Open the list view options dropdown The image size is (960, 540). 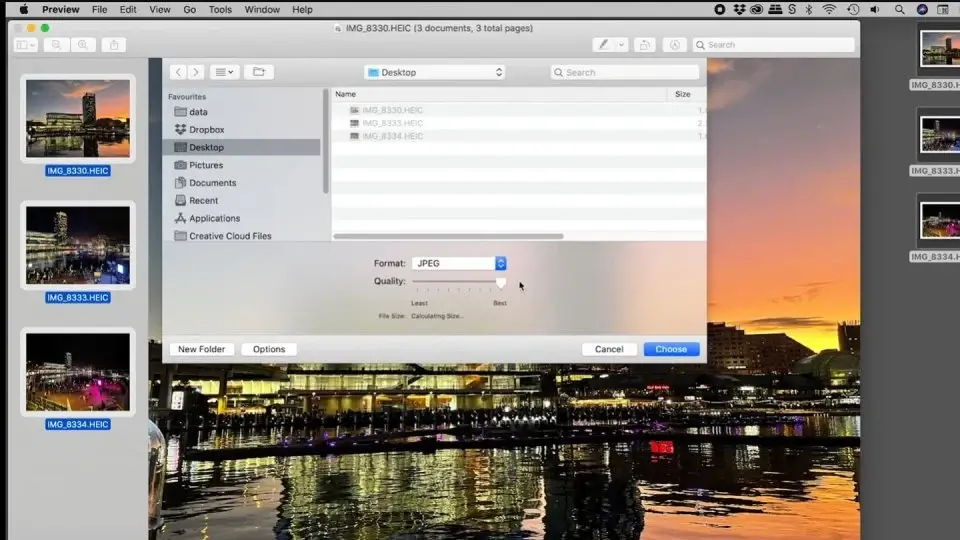tap(225, 72)
